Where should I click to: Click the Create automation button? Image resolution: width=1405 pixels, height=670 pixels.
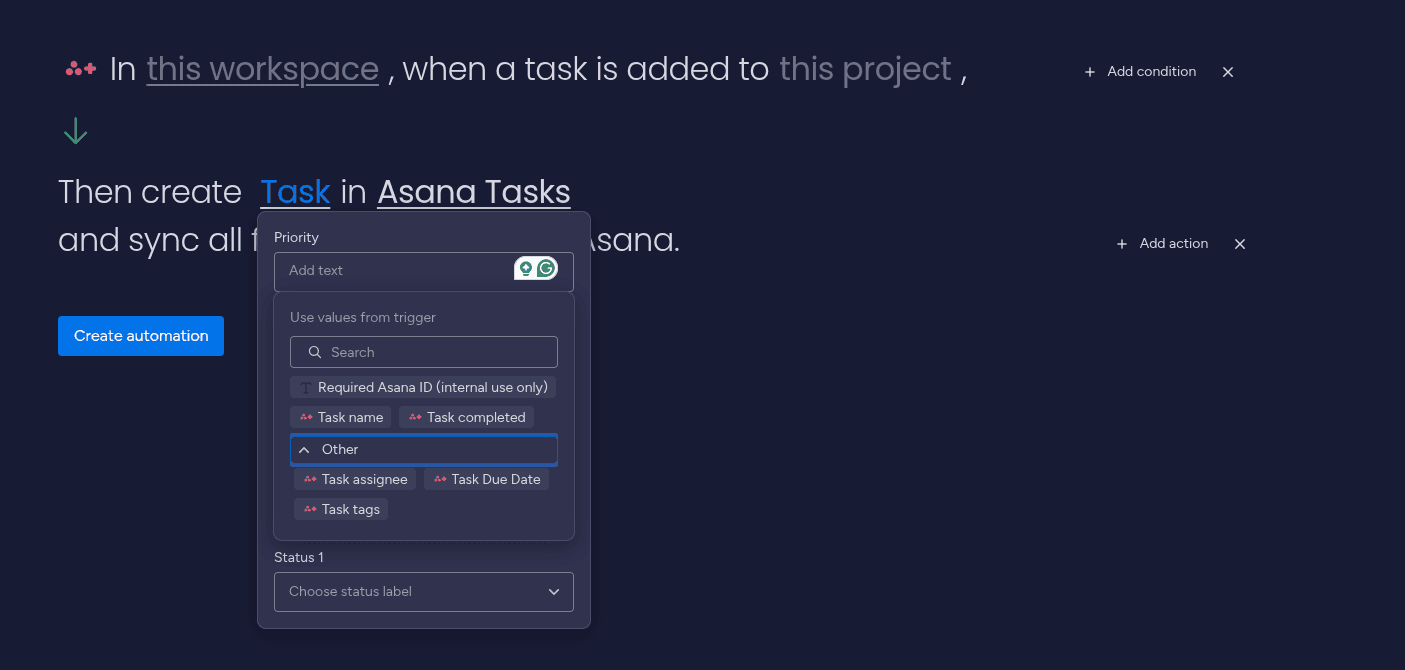tap(140, 336)
